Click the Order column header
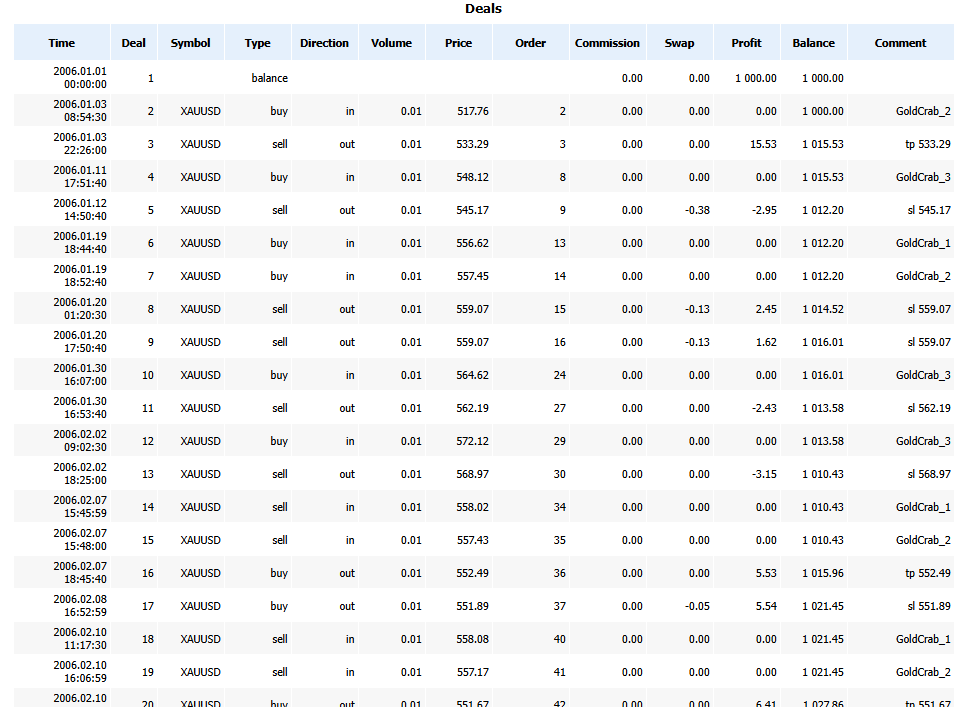Viewport: 980px width, 707px height. coord(530,42)
